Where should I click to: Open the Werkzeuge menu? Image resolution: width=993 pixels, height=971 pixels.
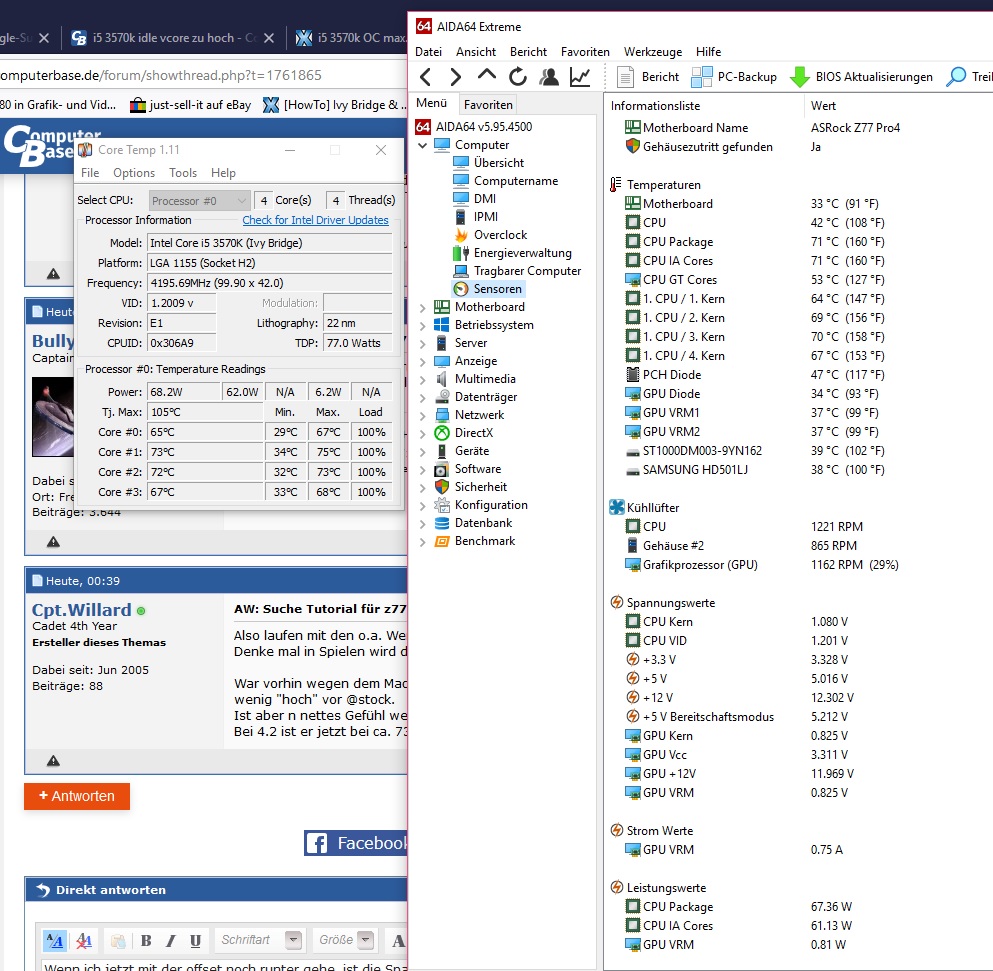[x=653, y=52]
